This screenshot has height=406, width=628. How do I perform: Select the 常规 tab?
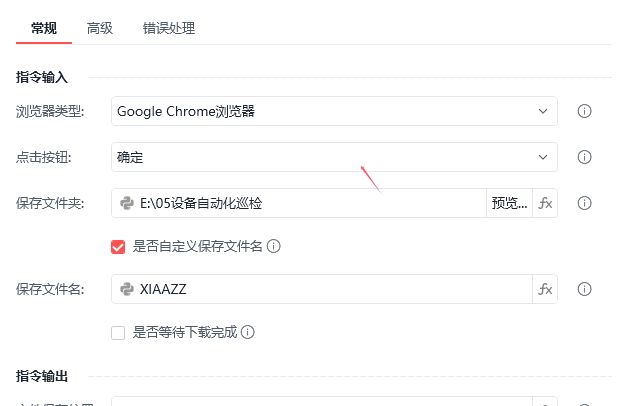click(x=44, y=28)
